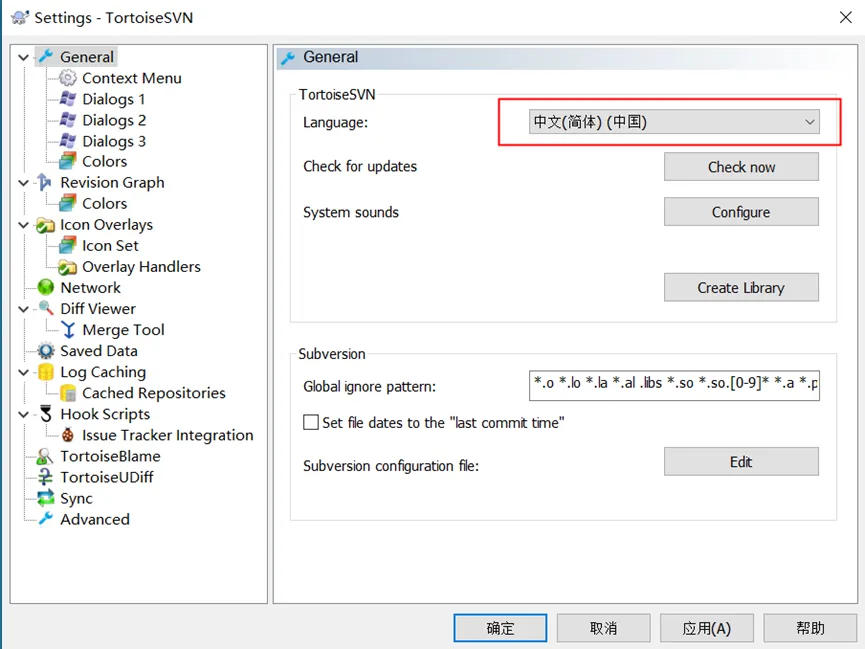Collapse the Diff Viewer tree node

click(24, 309)
